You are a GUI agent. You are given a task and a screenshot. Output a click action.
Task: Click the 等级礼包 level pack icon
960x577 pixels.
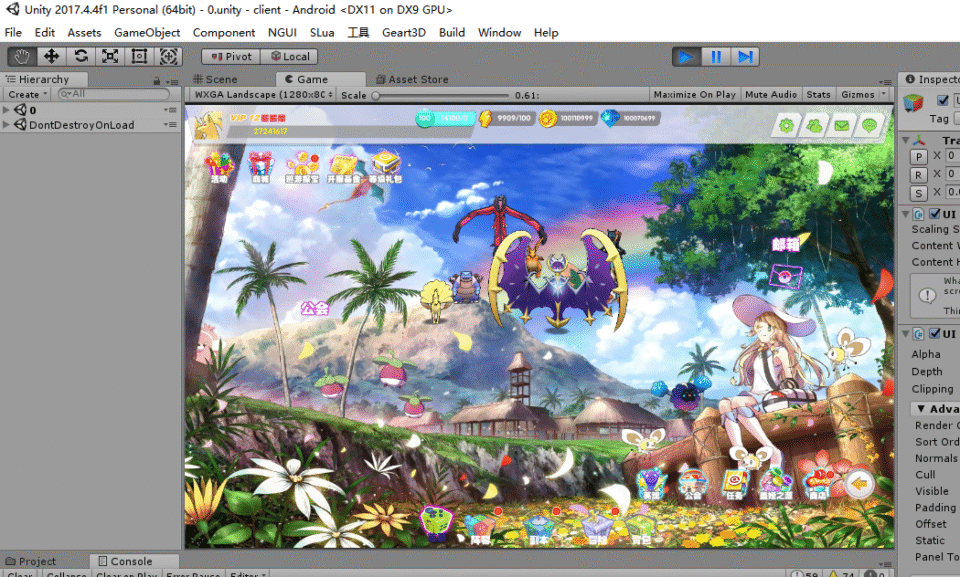(x=385, y=167)
